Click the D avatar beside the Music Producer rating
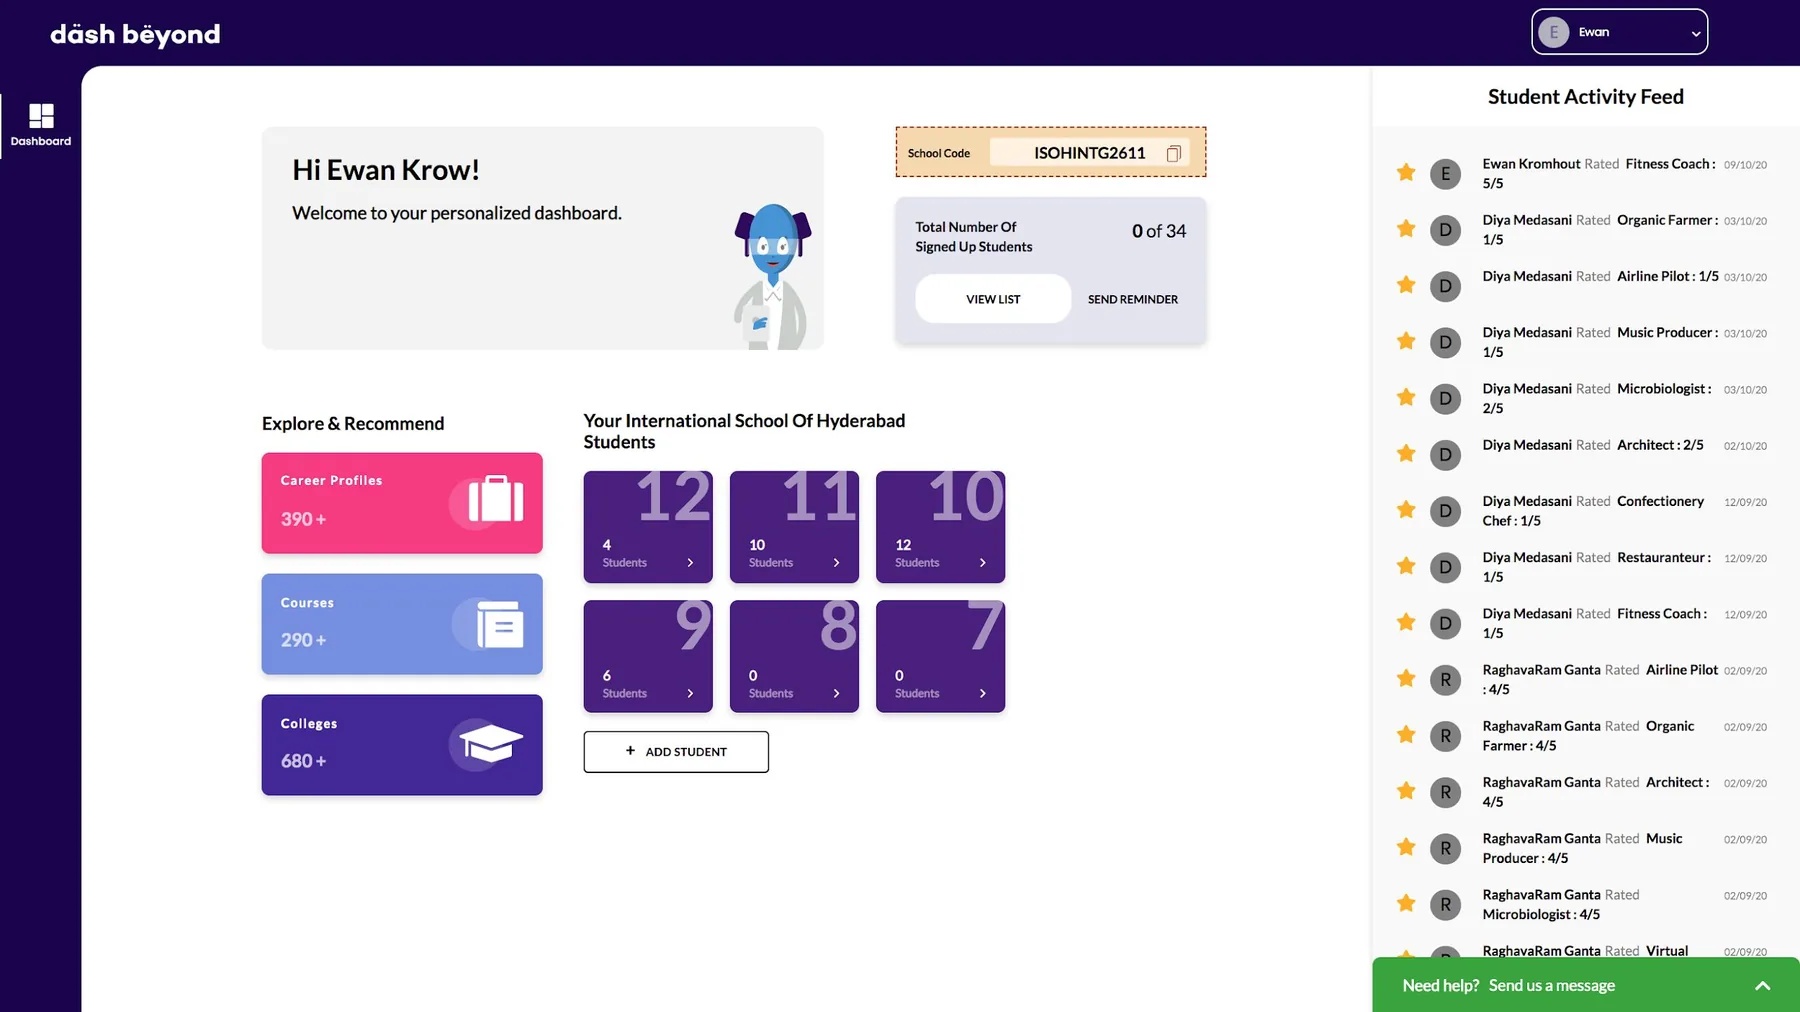This screenshot has width=1800, height=1012. click(x=1445, y=343)
